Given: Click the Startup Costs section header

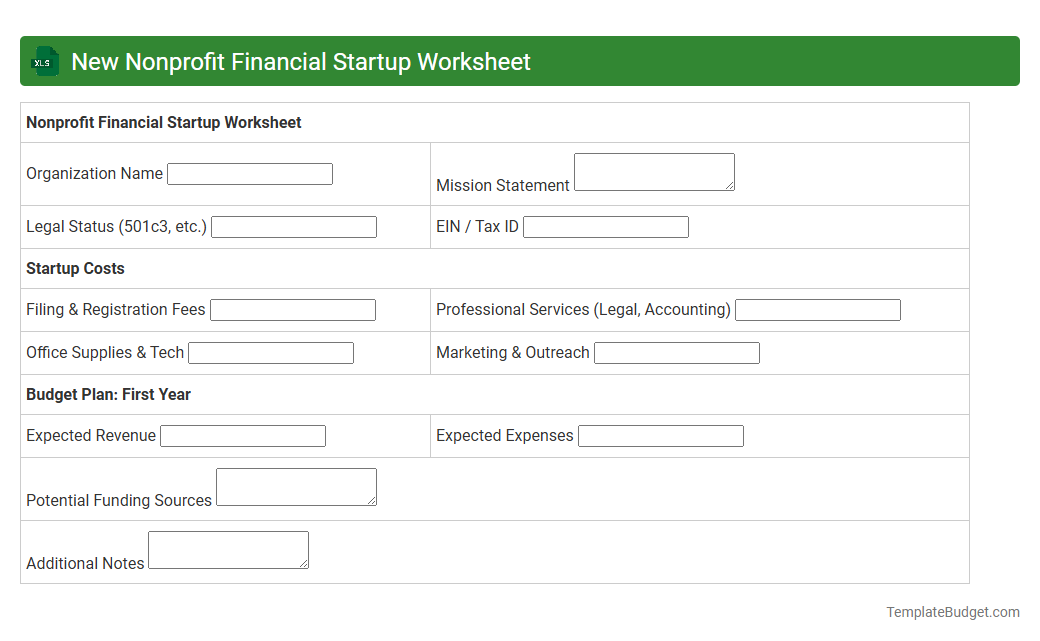Looking at the screenshot, I should pyautogui.click(x=75, y=268).
